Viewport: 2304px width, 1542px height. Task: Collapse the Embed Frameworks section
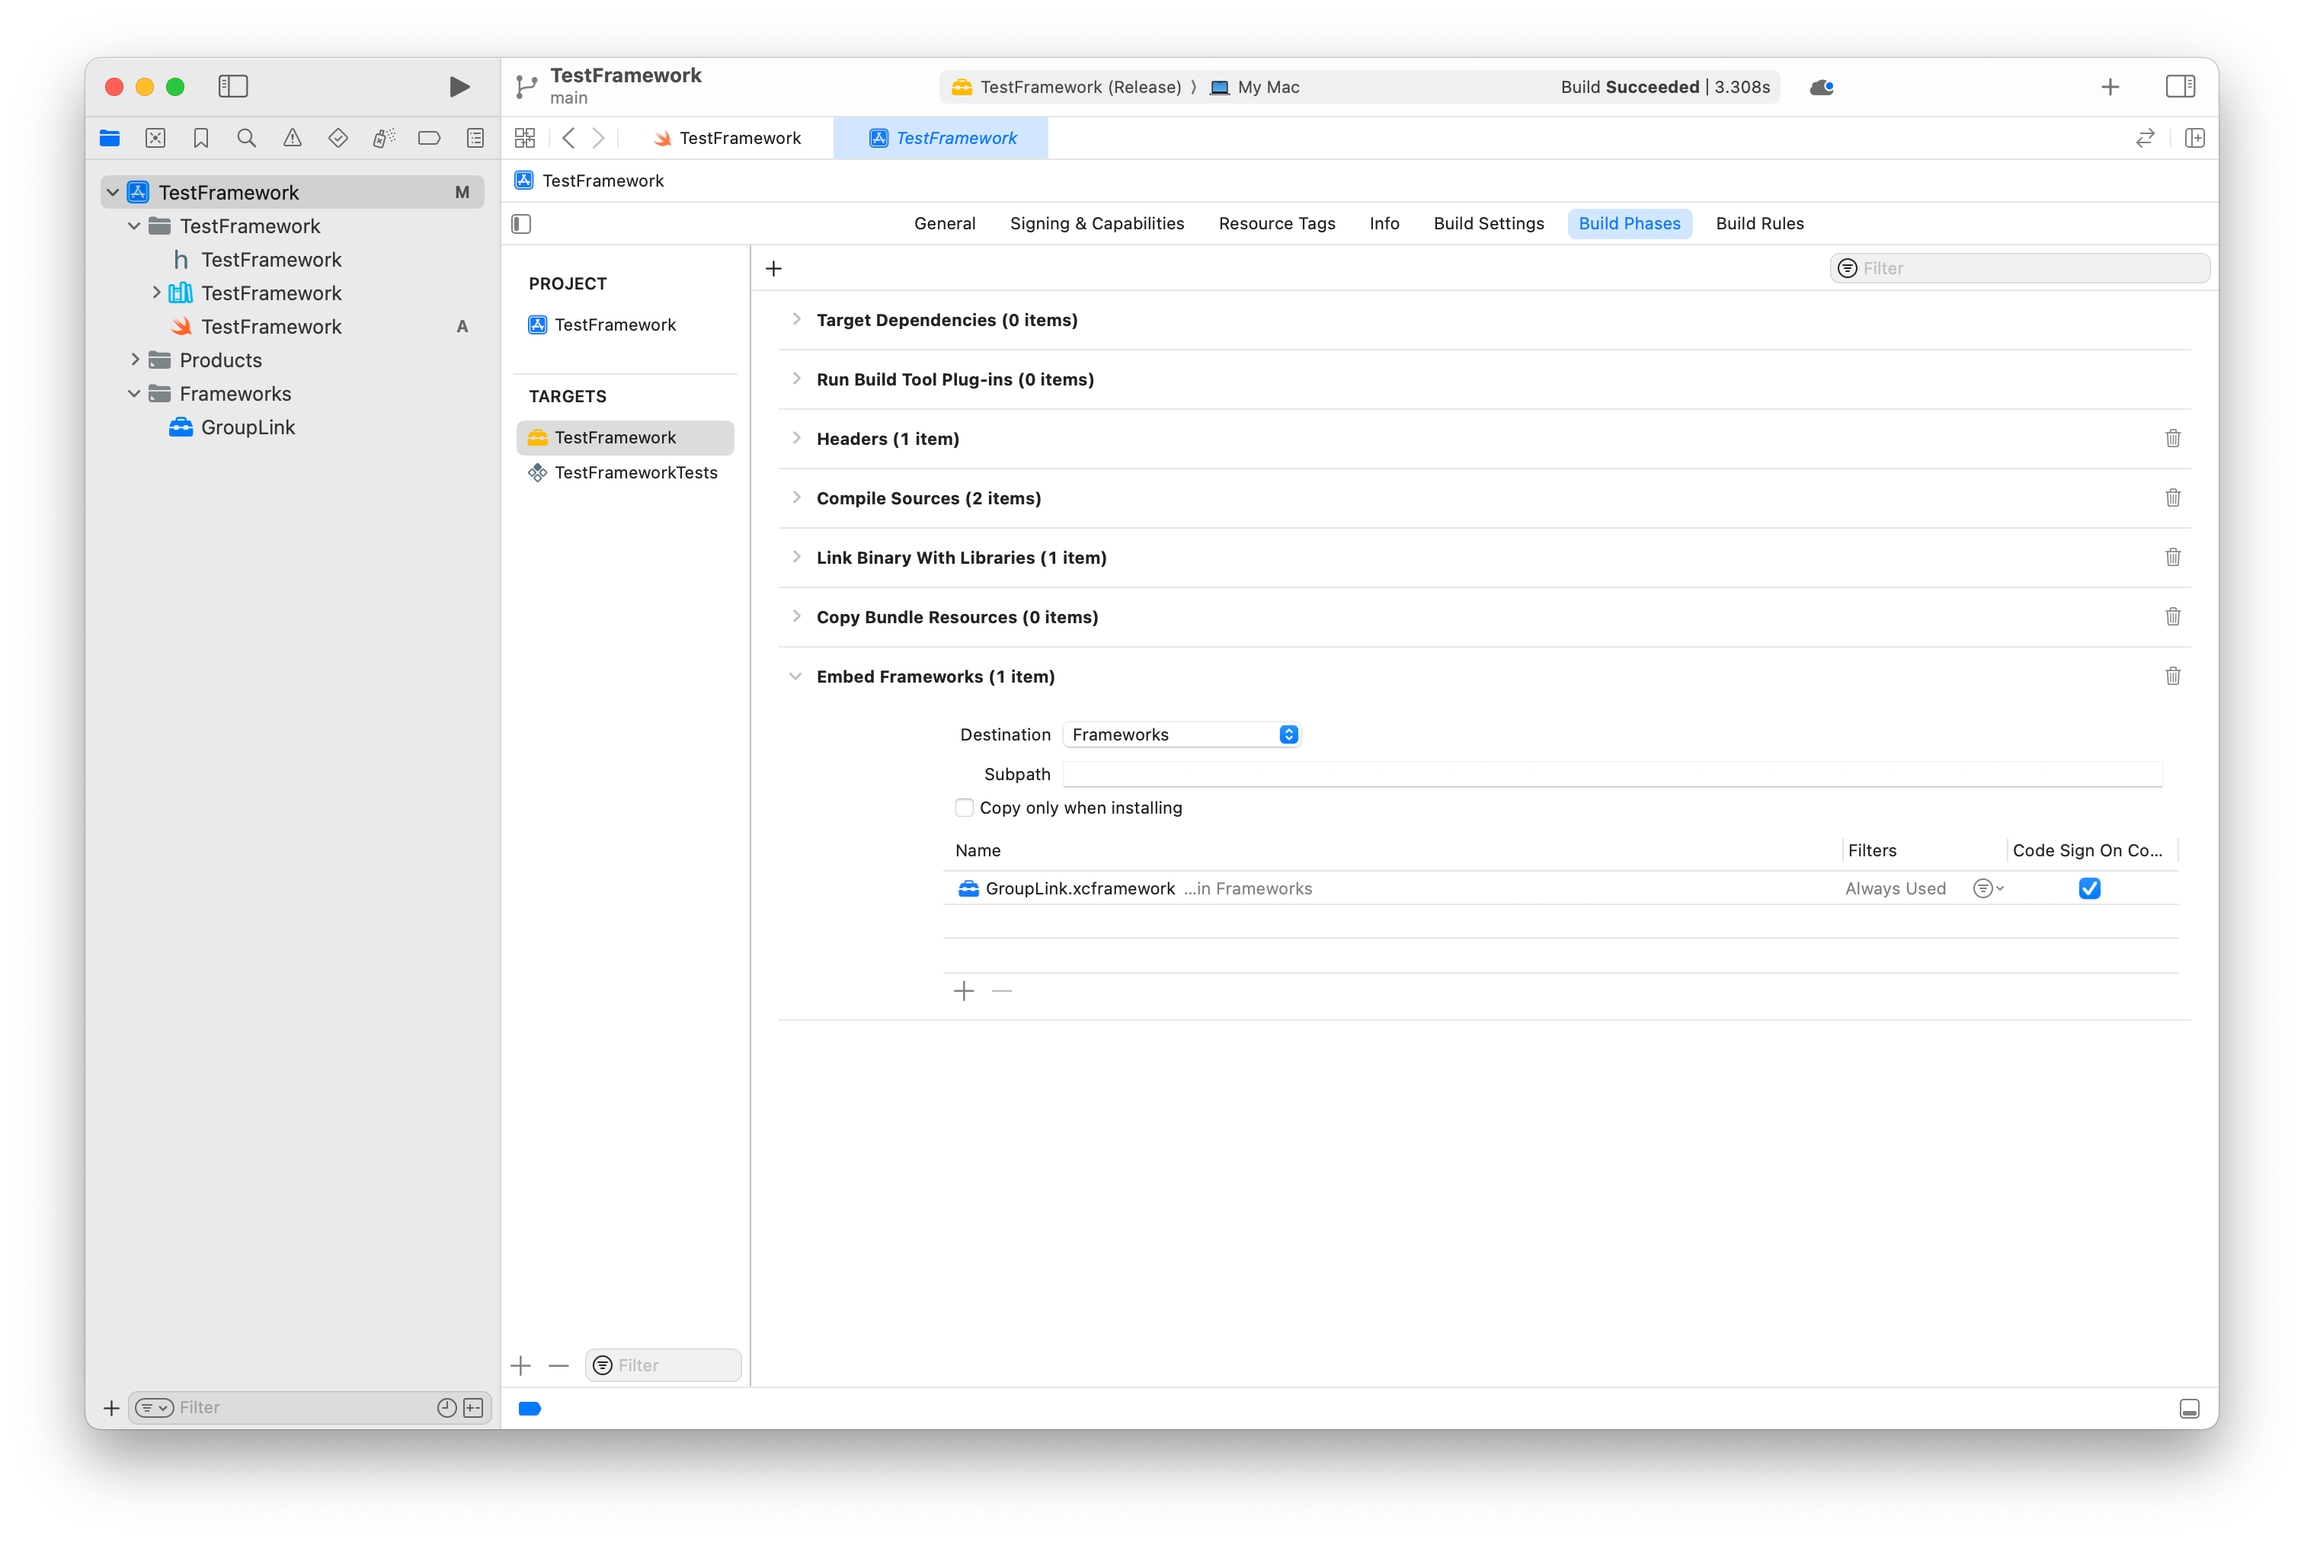point(796,676)
